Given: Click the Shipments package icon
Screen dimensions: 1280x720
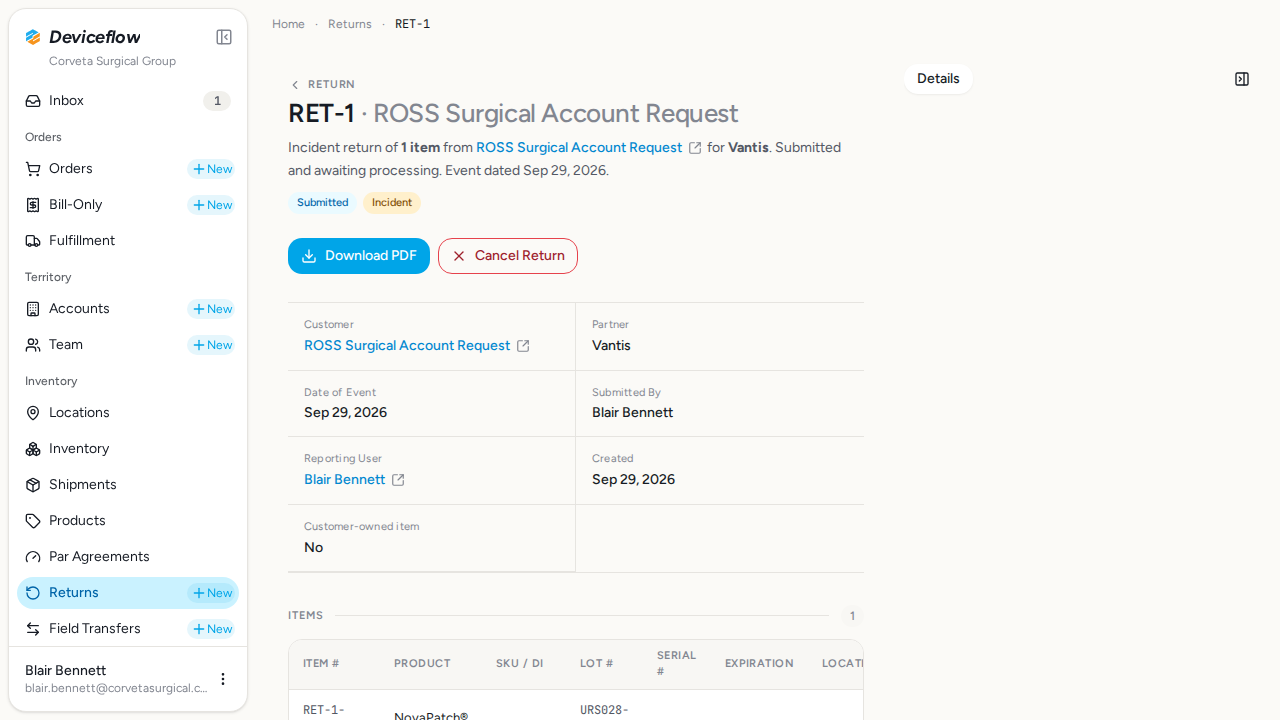Looking at the screenshot, I should [33, 485].
